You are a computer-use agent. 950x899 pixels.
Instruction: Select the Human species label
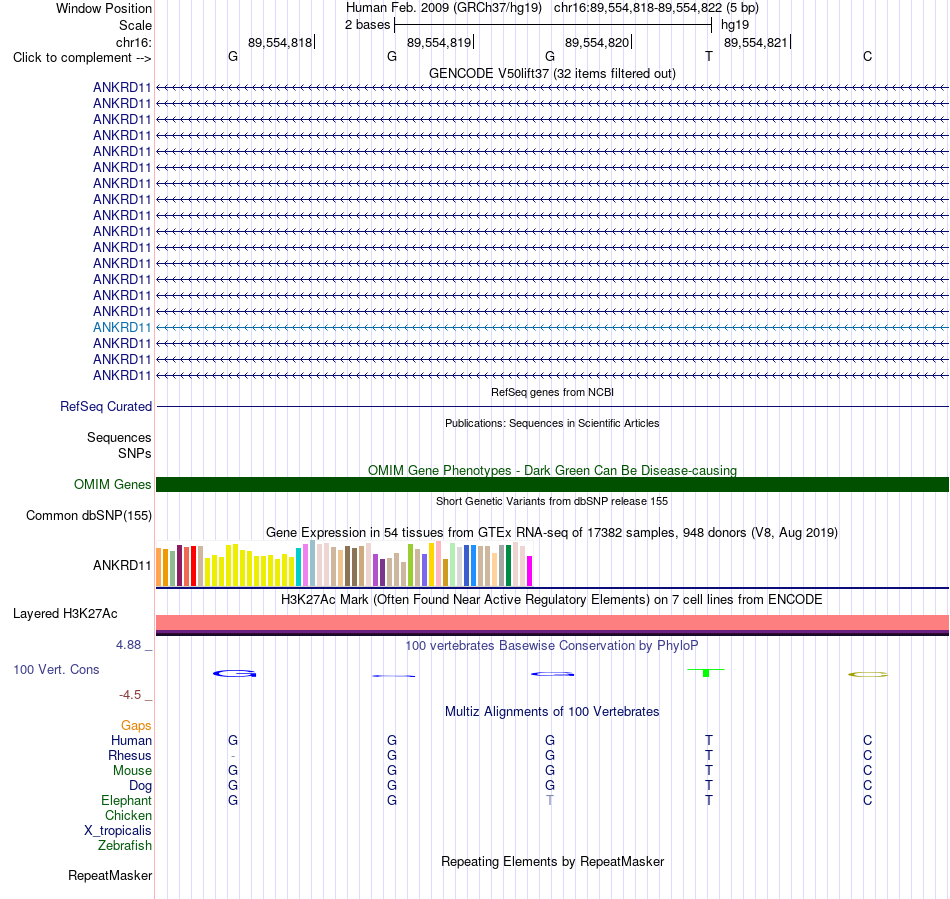pyautogui.click(x=131, y=740)
